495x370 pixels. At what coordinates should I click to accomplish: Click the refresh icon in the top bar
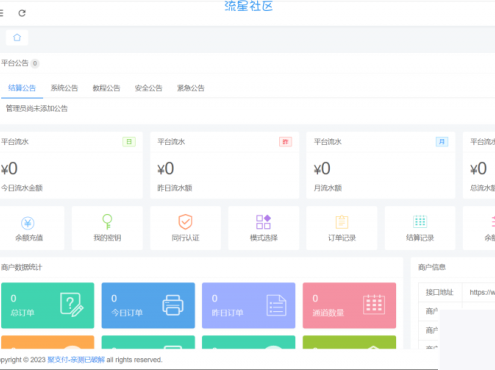[x=22, y=13]
